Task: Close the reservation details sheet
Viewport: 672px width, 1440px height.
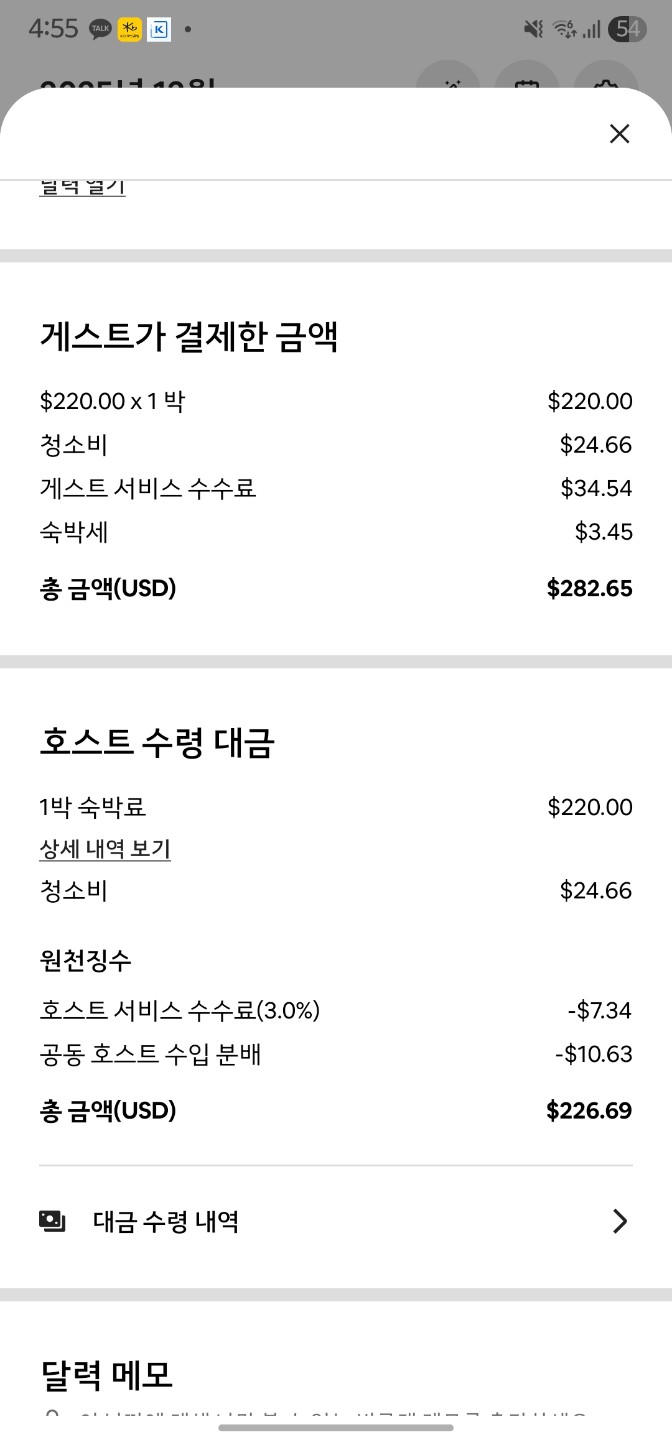Action: click(619, 134)
